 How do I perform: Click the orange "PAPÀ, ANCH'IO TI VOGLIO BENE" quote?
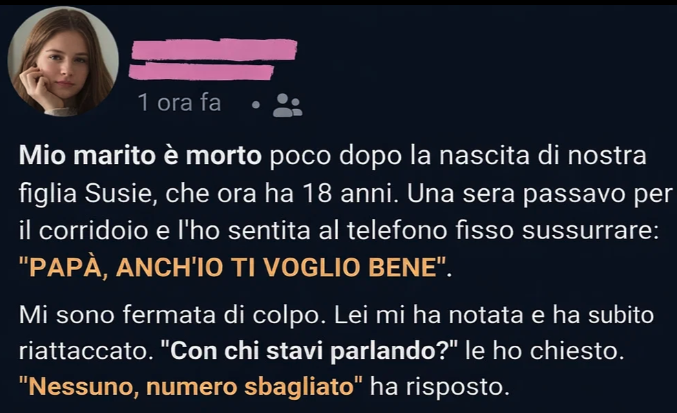pyautogui.click(x=233, y=268)
